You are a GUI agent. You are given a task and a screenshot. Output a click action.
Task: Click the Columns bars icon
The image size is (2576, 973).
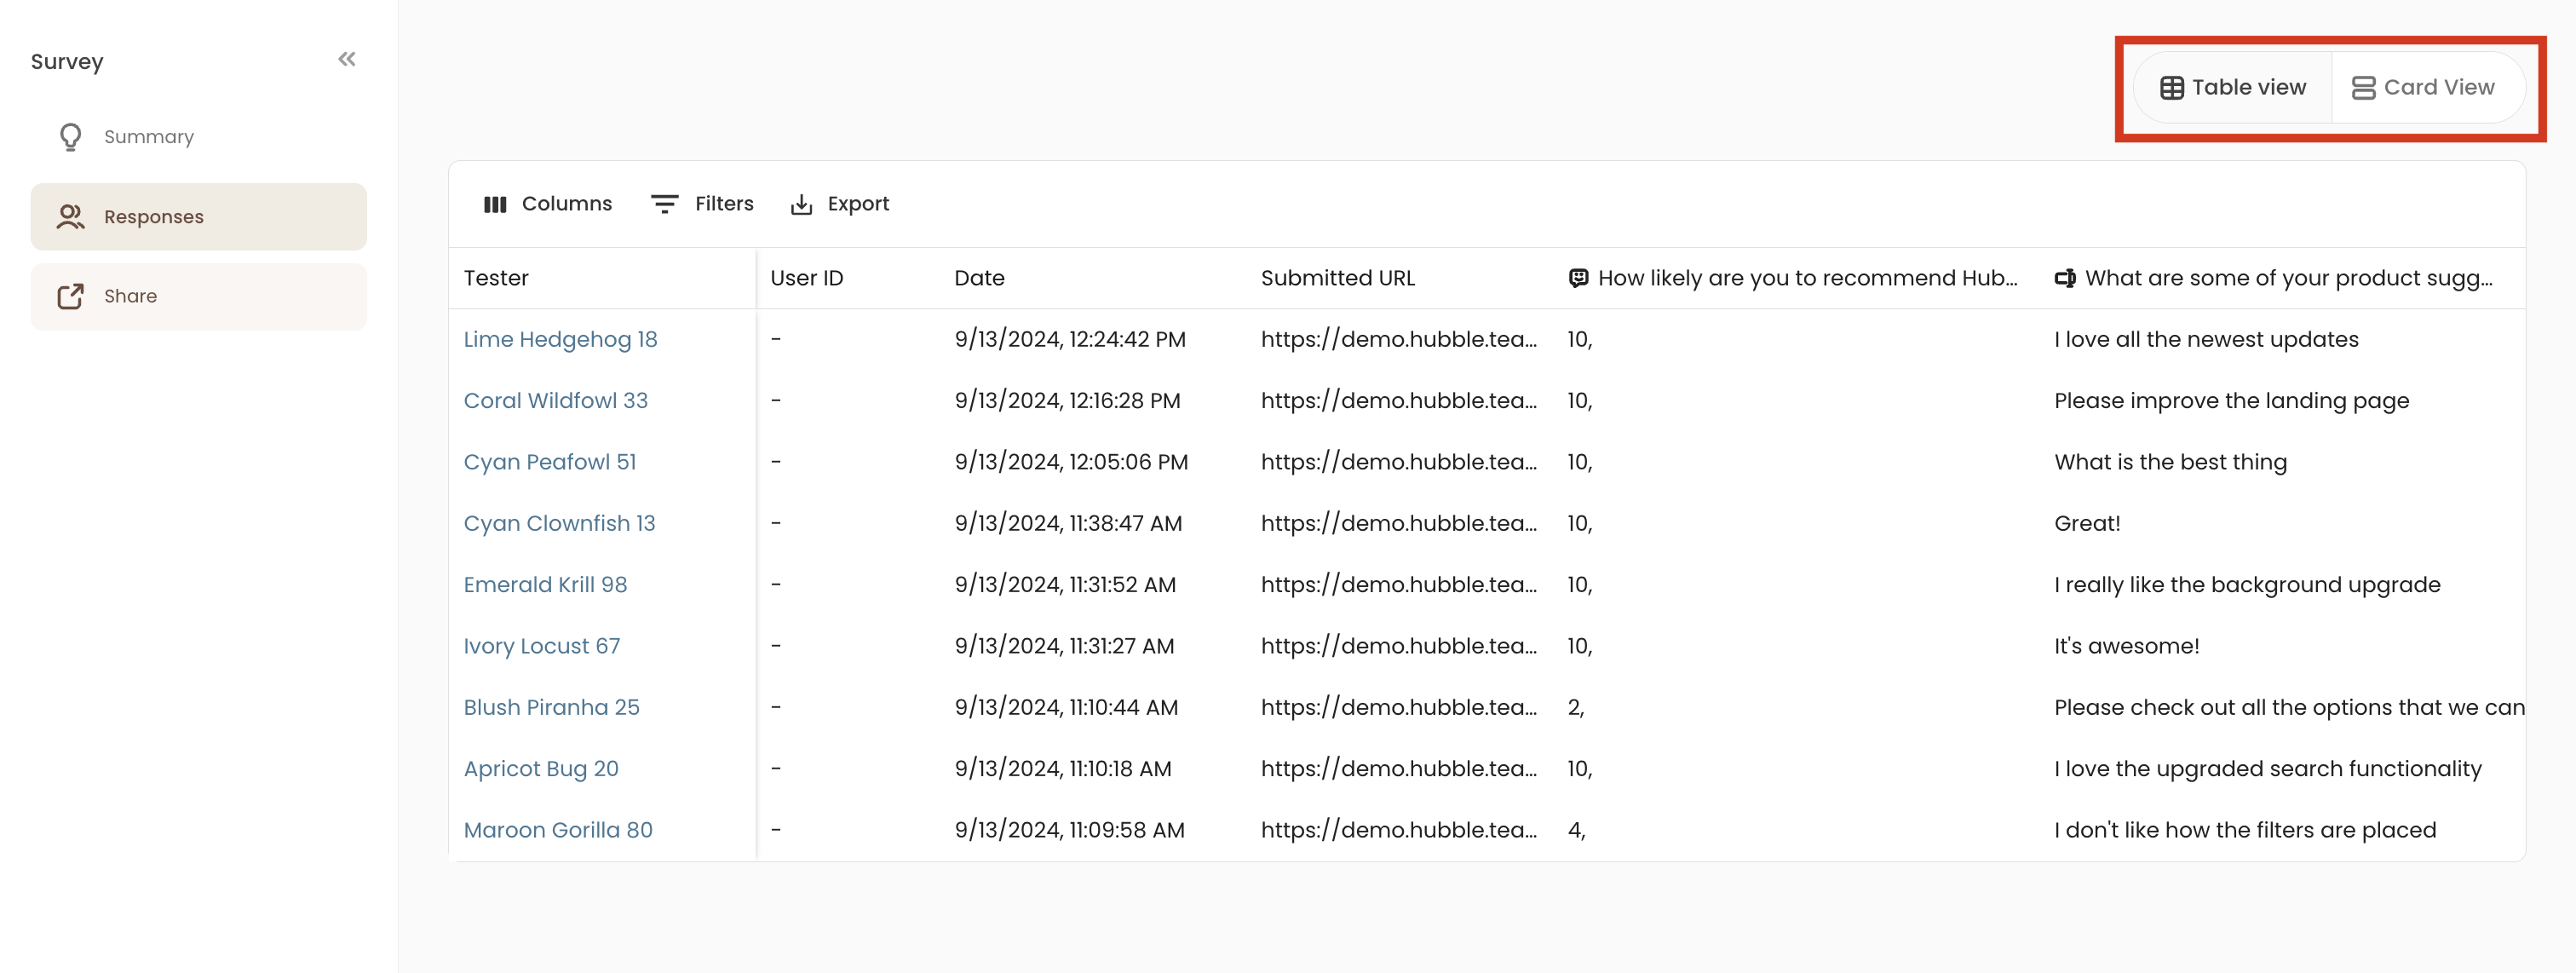click(495, 204)
